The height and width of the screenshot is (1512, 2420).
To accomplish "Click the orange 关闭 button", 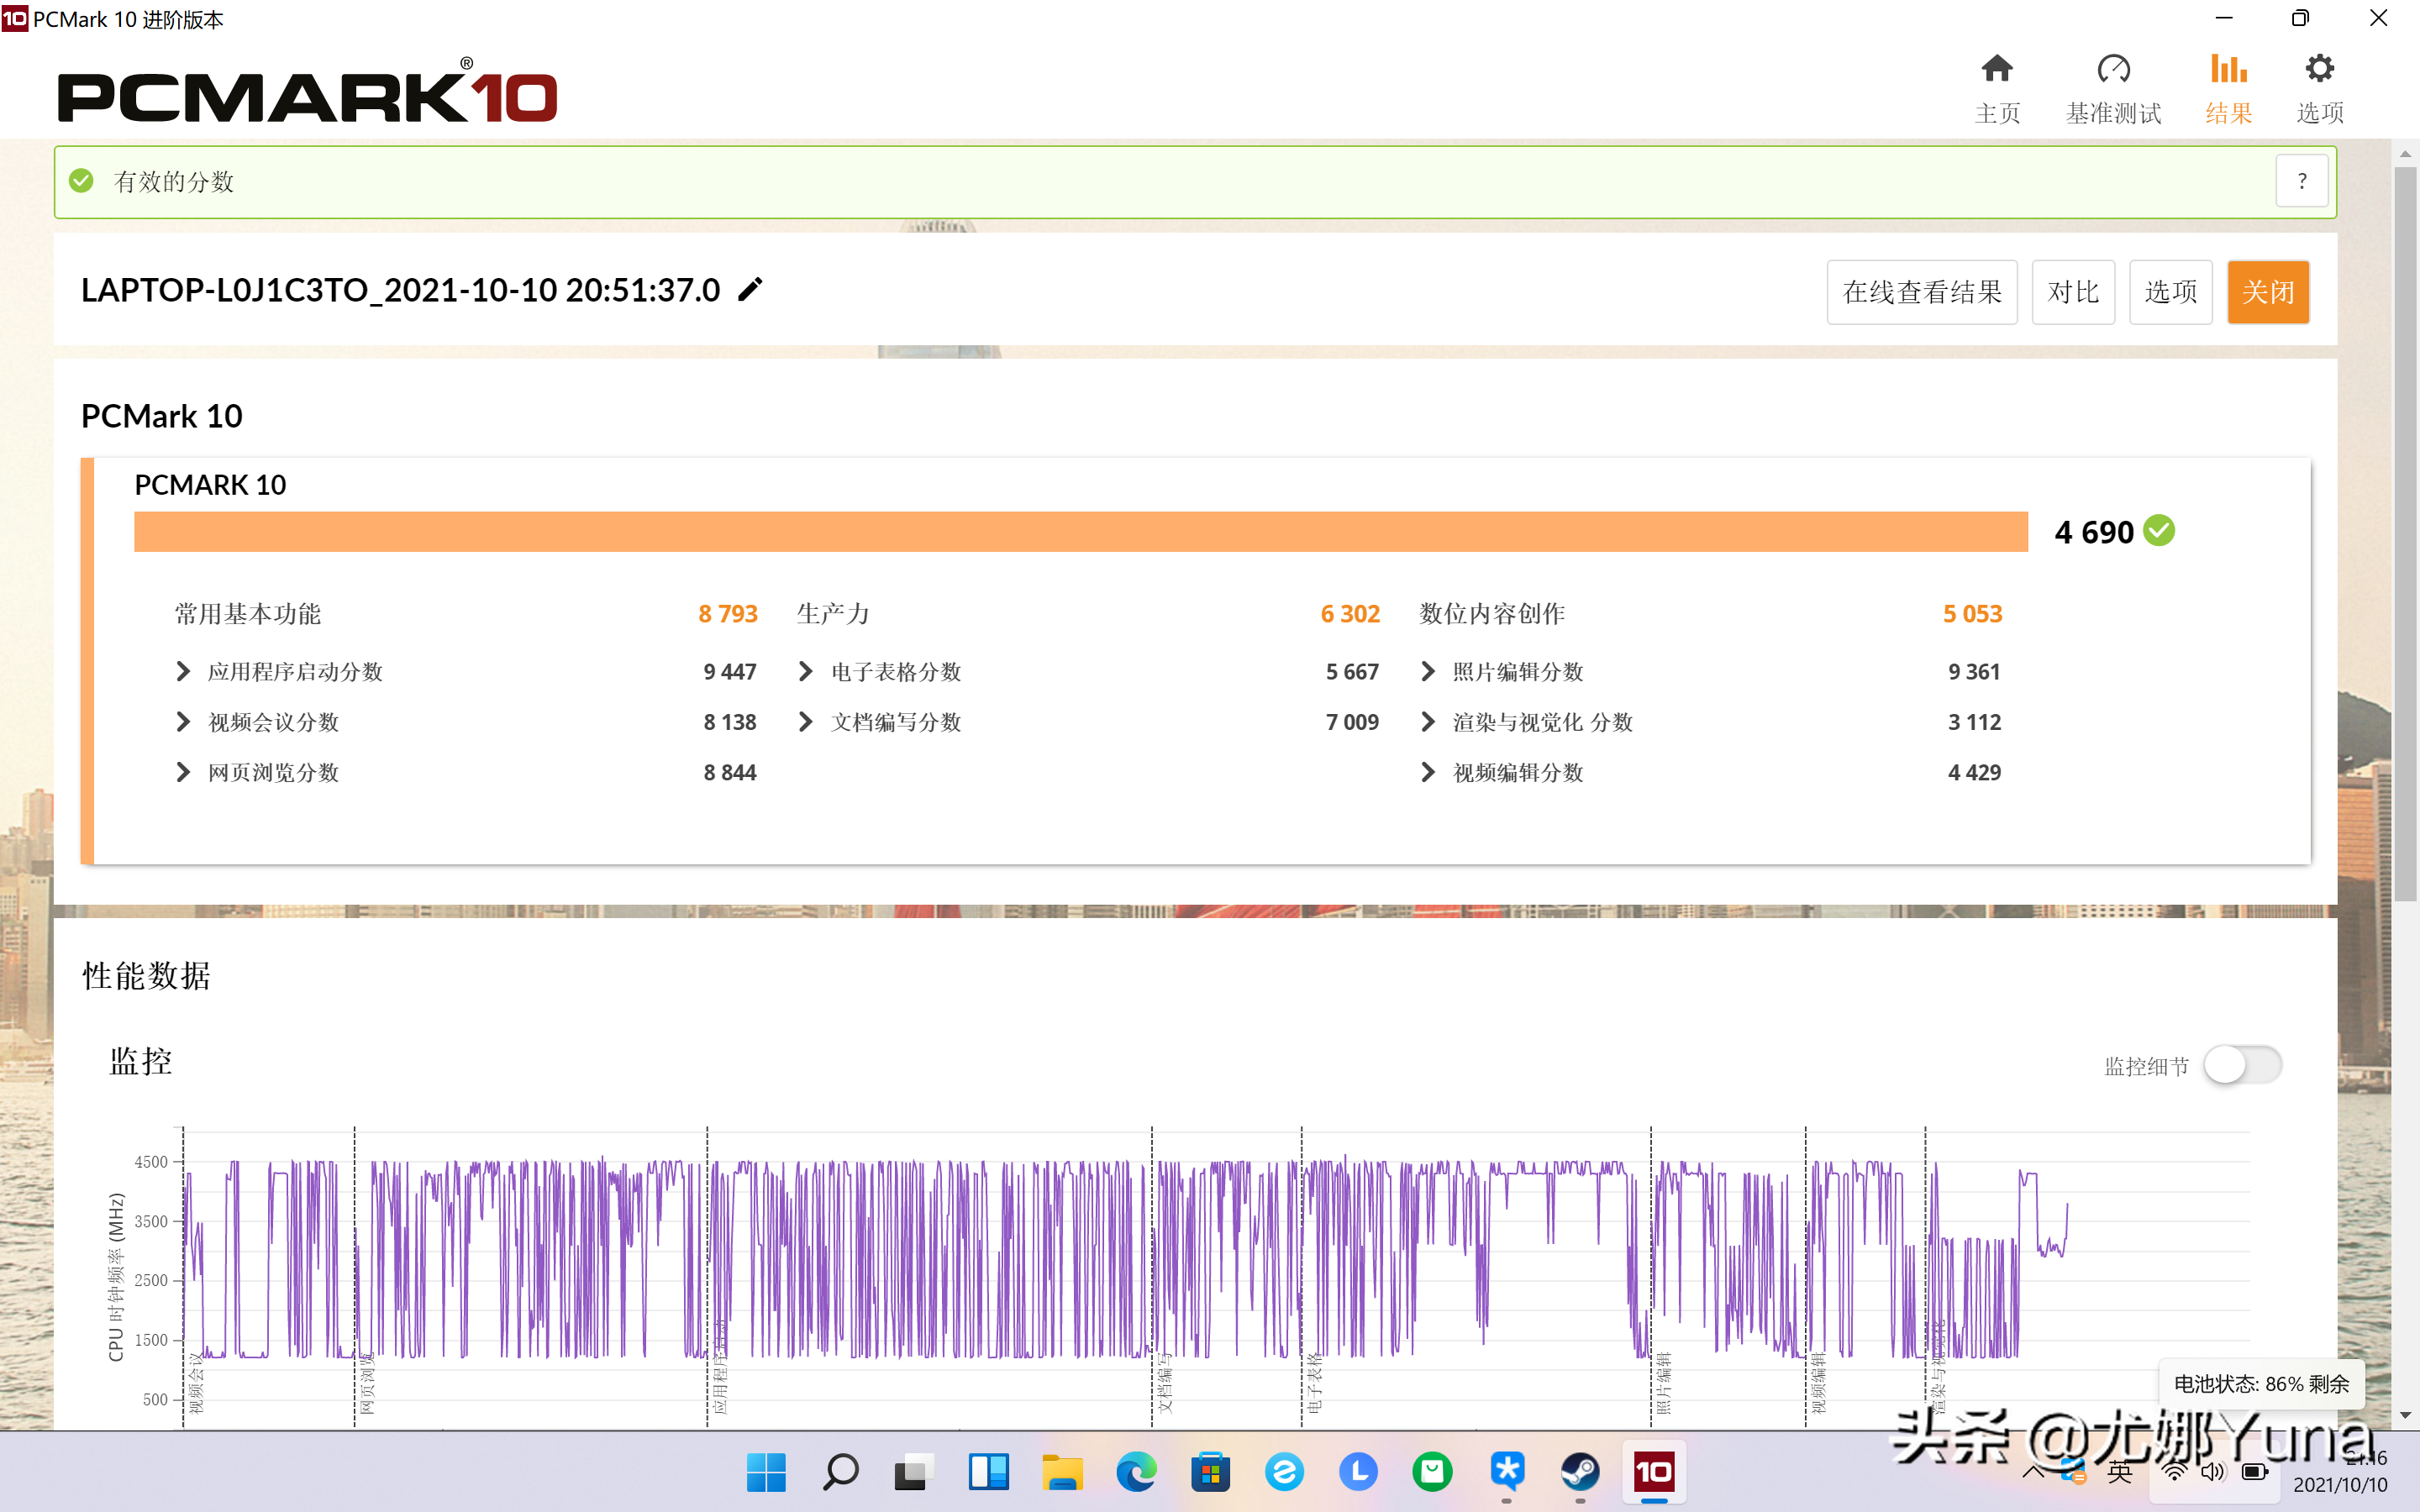I will coord(2268,292).
